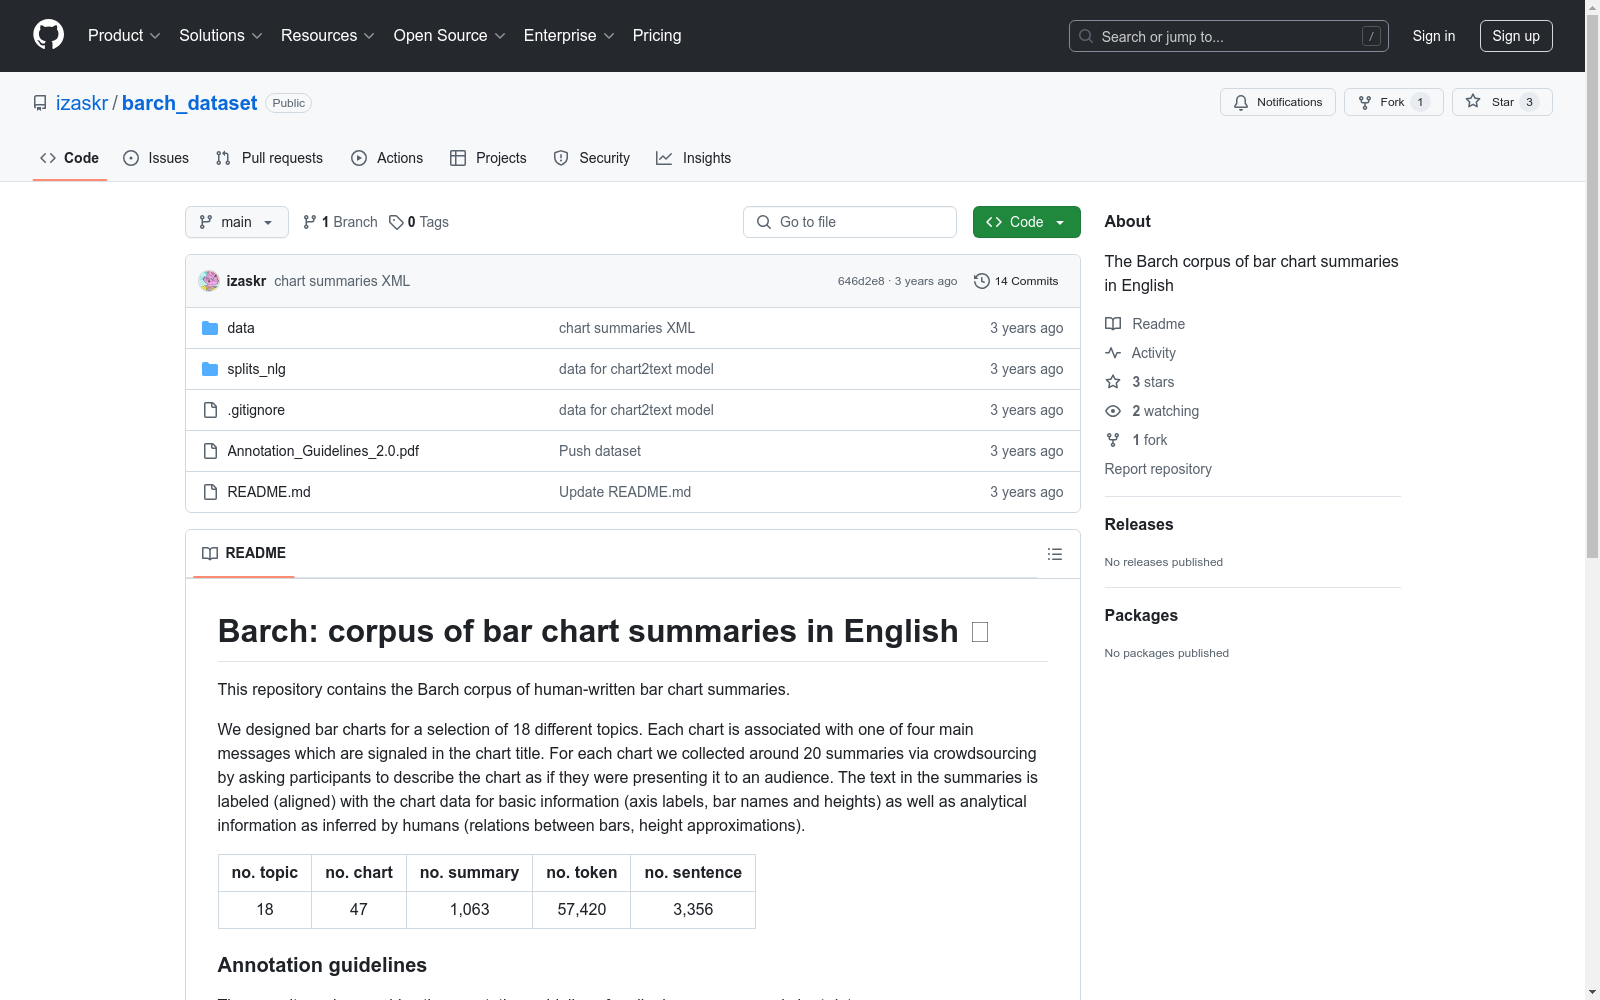Click the Sign up button
This screenshot has height=1000, width=1600.
(x=1516, y=36)
